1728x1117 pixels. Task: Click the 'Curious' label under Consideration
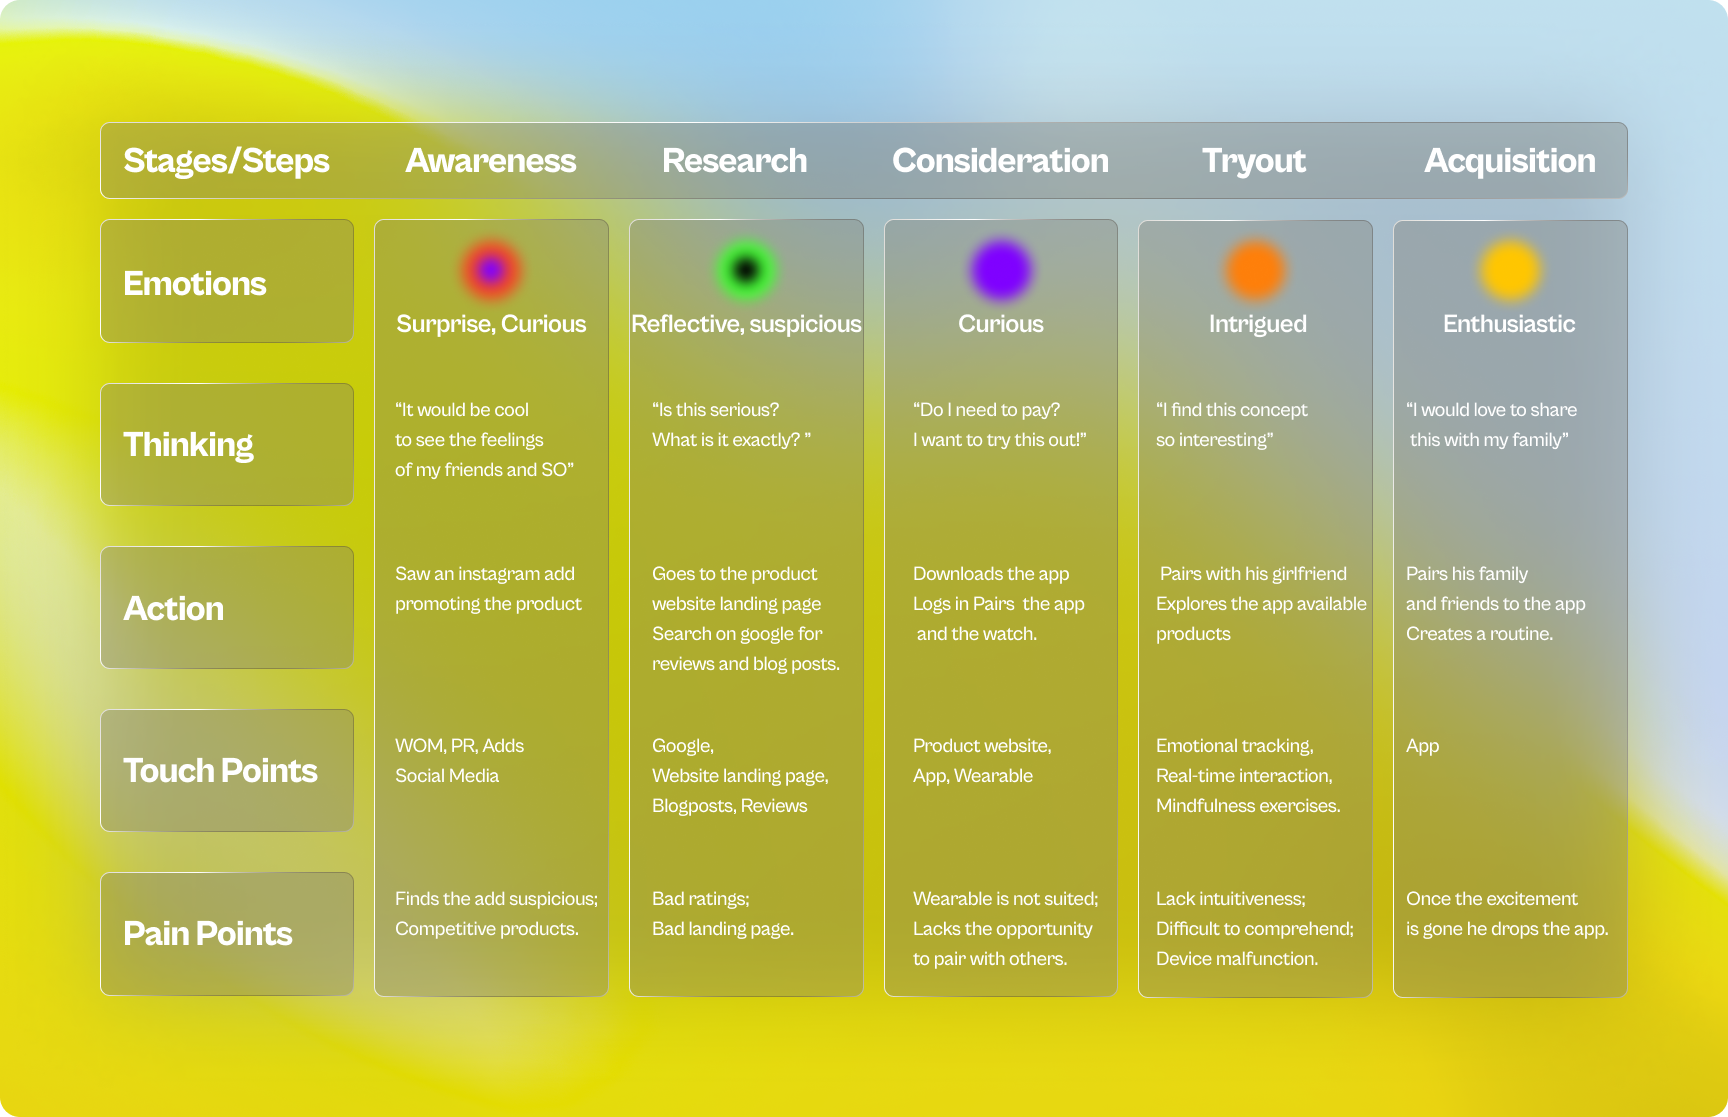pos(1001,324)
